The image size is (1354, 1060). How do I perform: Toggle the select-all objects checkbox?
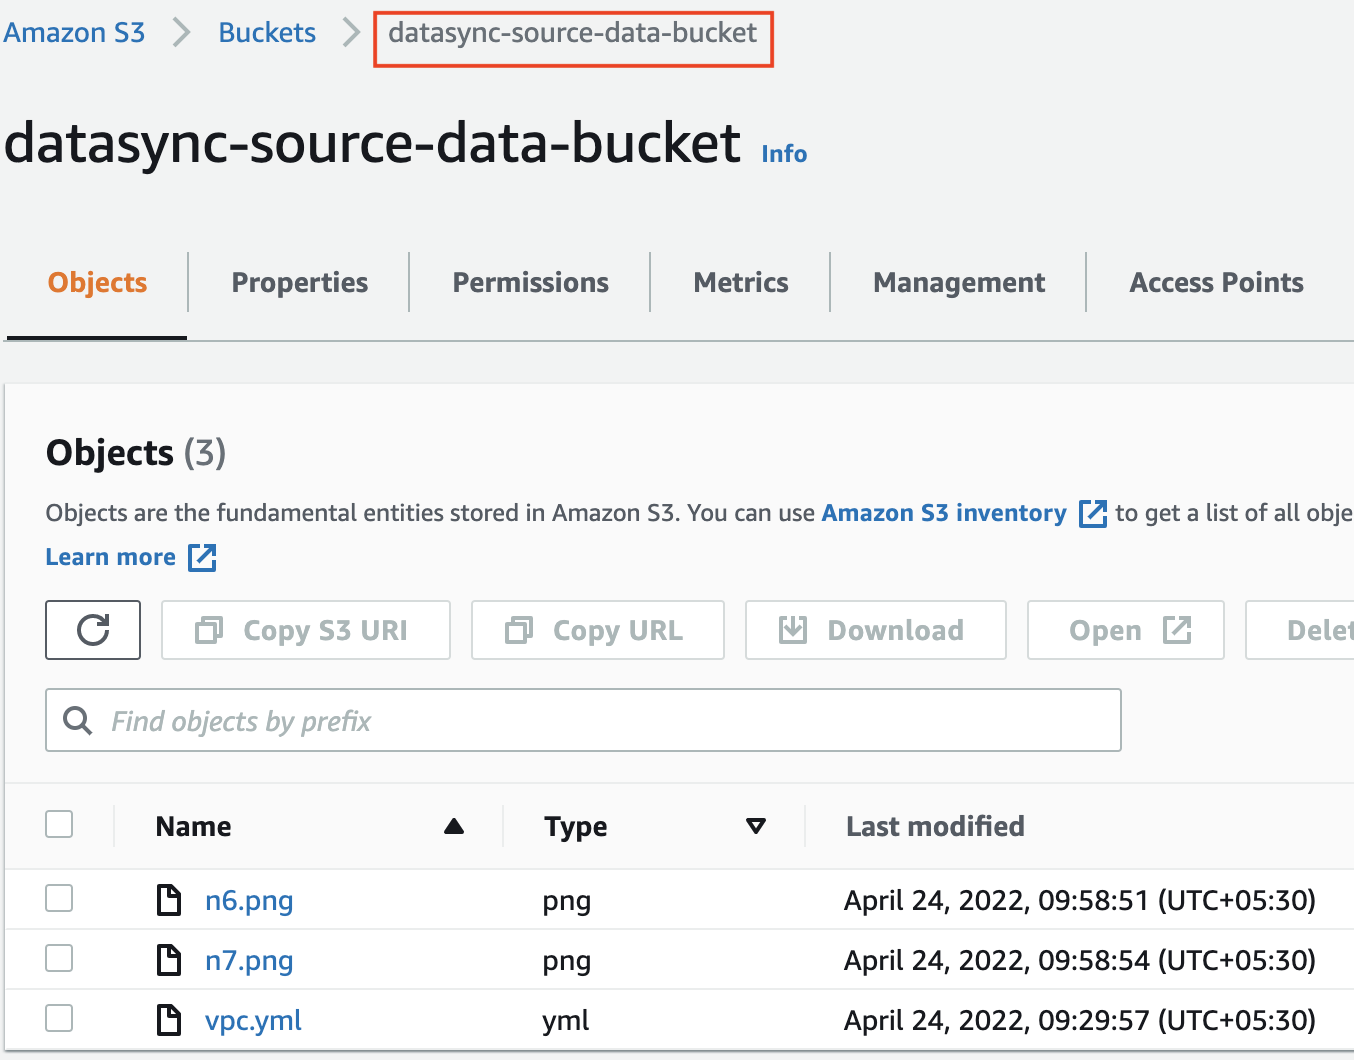tap(59, 824)
